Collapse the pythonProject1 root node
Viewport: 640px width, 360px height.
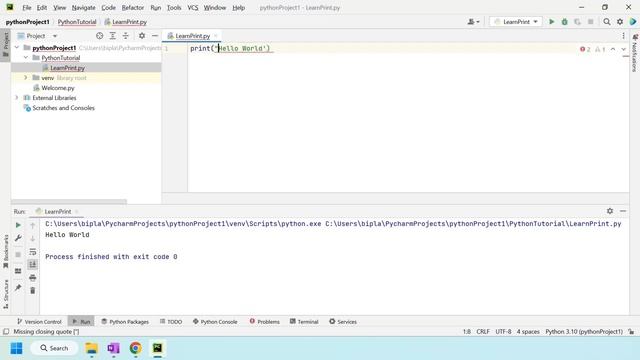(x=17, y=48)
